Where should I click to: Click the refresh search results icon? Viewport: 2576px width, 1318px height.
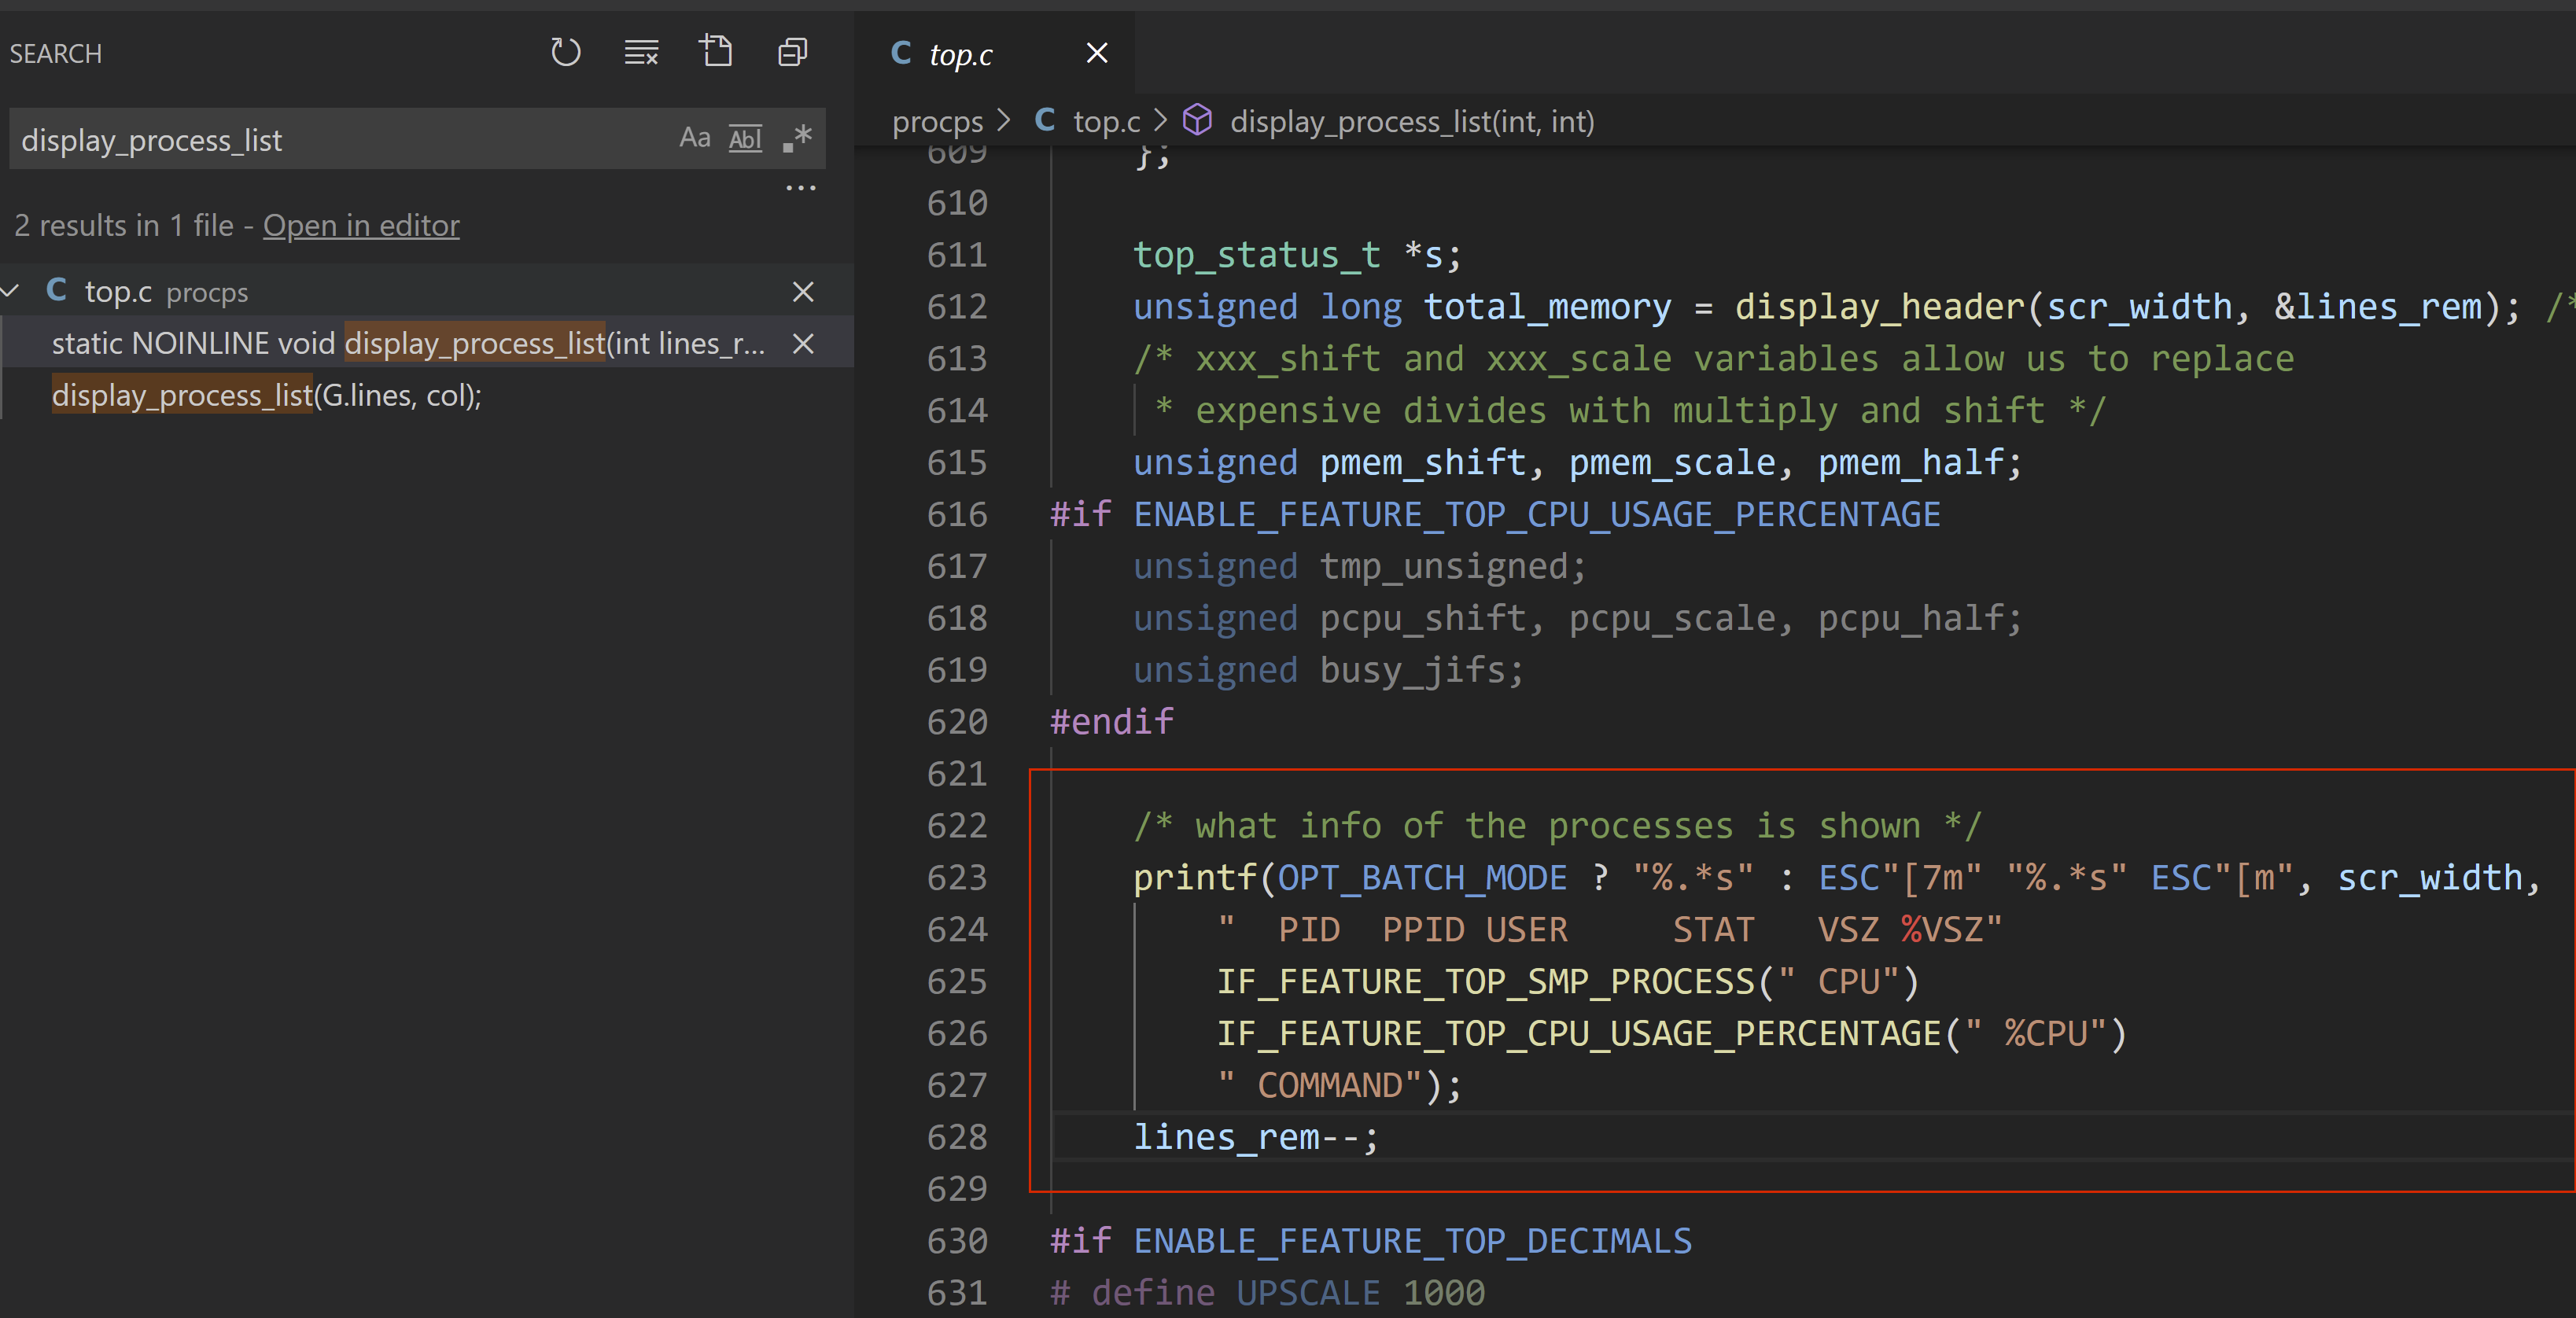565,52
